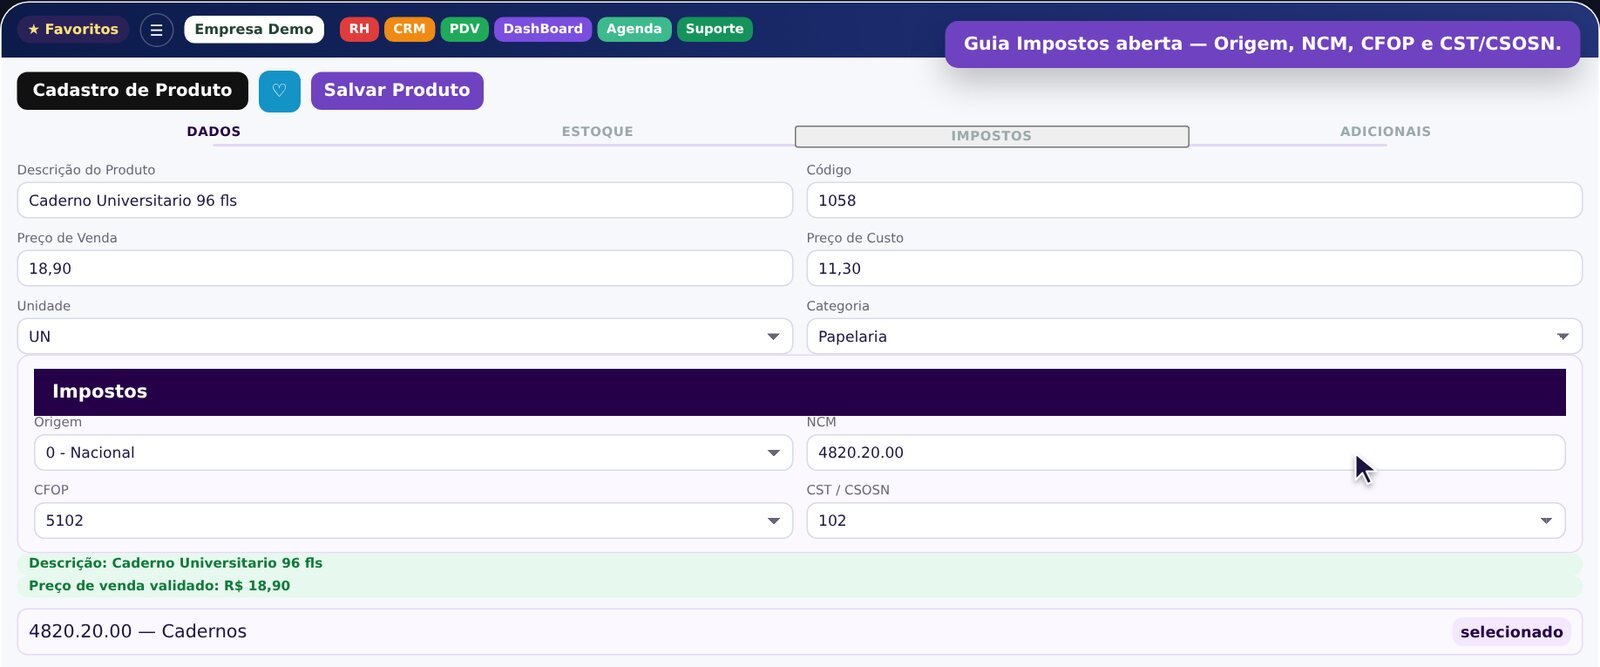Click the Preço de Venda field
1600x667 pixels.
(405, 268)
